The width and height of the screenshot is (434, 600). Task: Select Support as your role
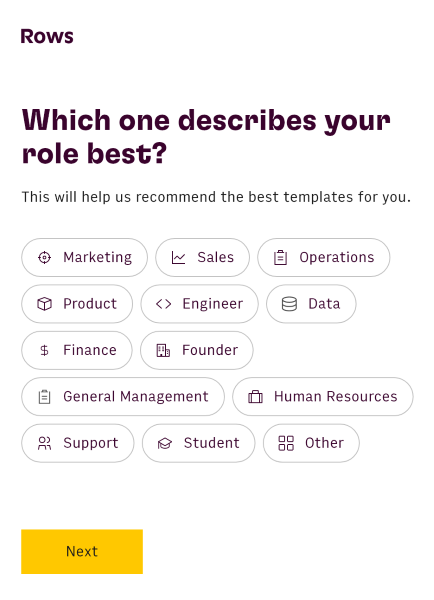click(78, 443)
